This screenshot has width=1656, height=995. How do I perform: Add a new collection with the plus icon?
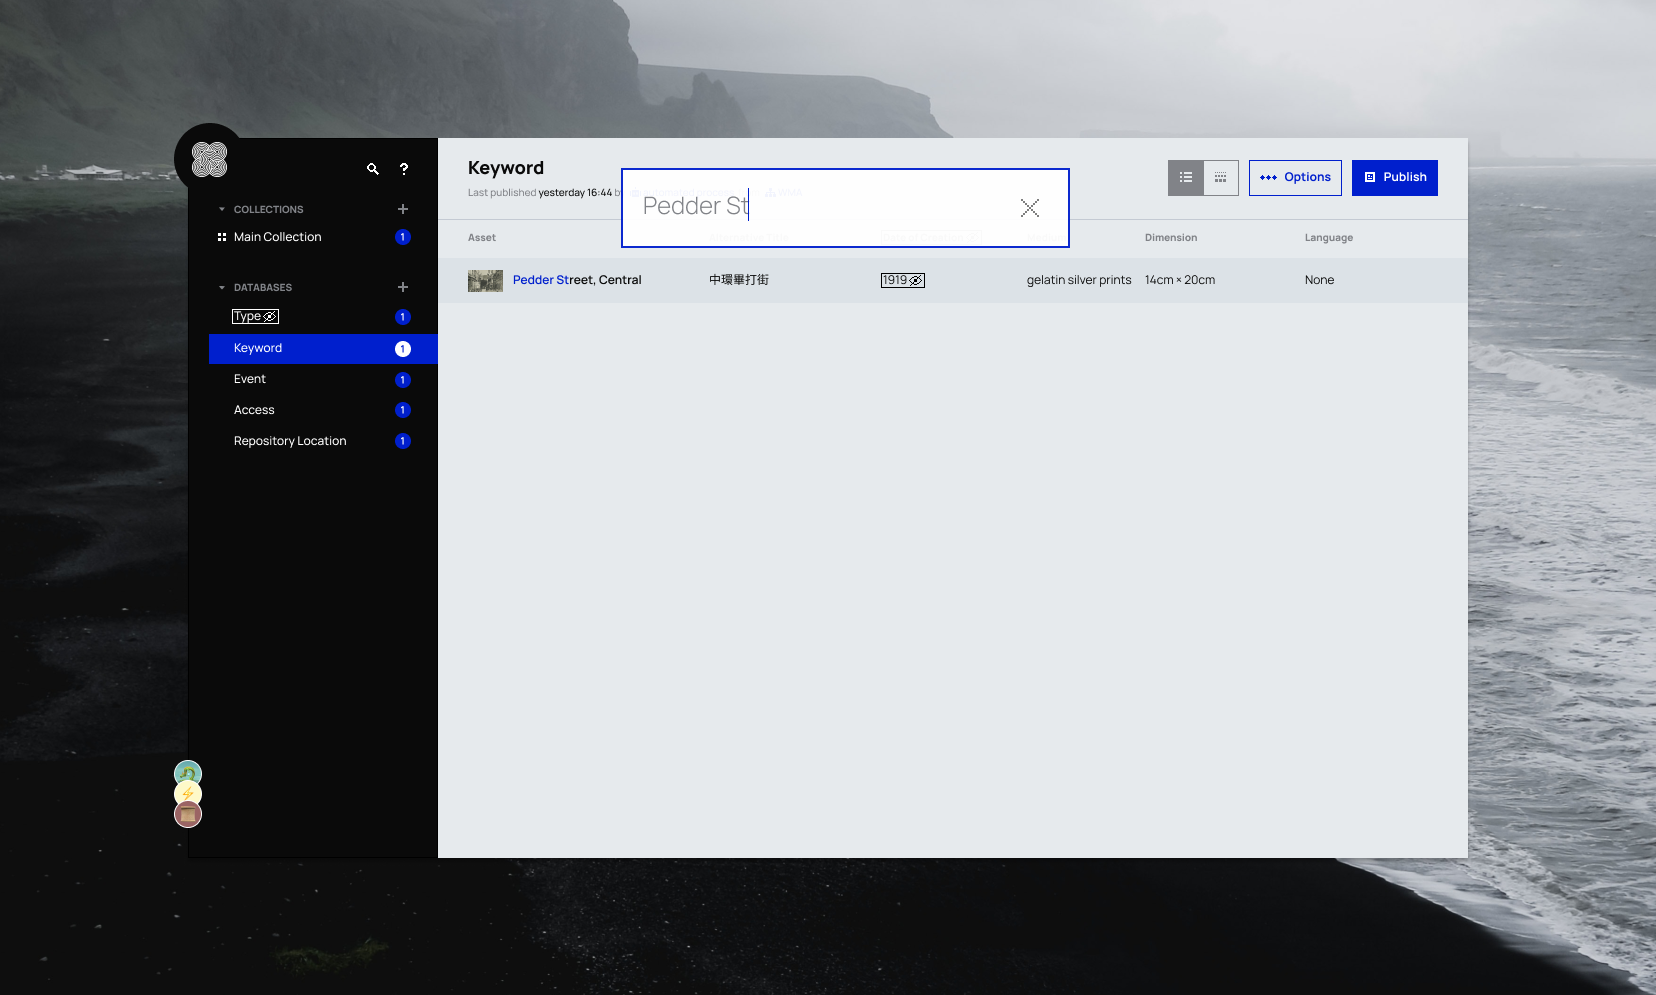[403, 209]
